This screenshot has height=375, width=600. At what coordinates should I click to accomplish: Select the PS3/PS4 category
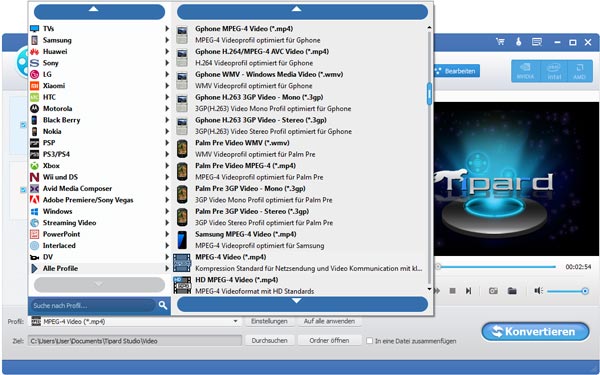pyautogui.click(x=99, y=154)
